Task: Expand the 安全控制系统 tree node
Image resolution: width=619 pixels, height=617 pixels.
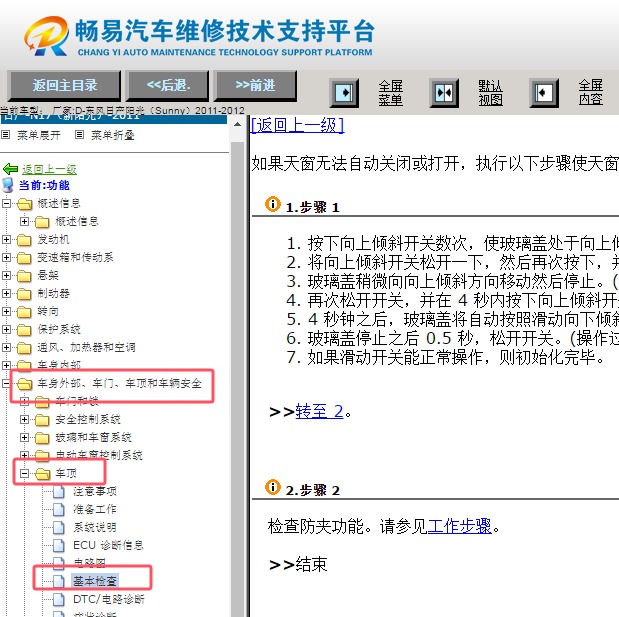Action: click(x=24, y=419)
